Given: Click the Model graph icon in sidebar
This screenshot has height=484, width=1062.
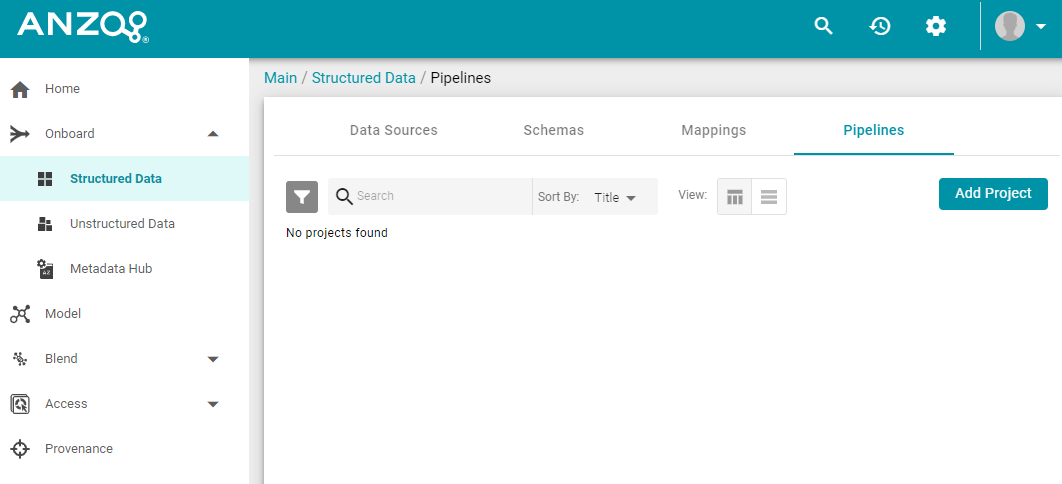Looking at the screenshot, I should coord(20,314).
